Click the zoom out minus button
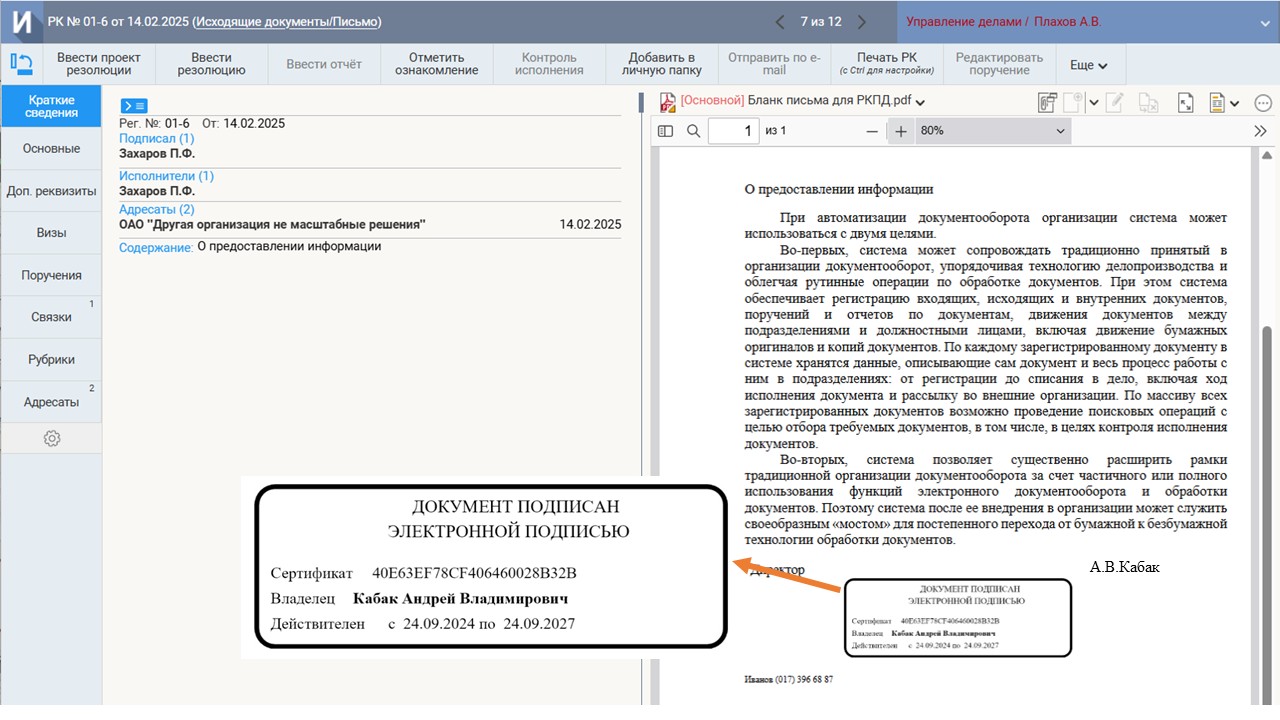 (872, 131)
